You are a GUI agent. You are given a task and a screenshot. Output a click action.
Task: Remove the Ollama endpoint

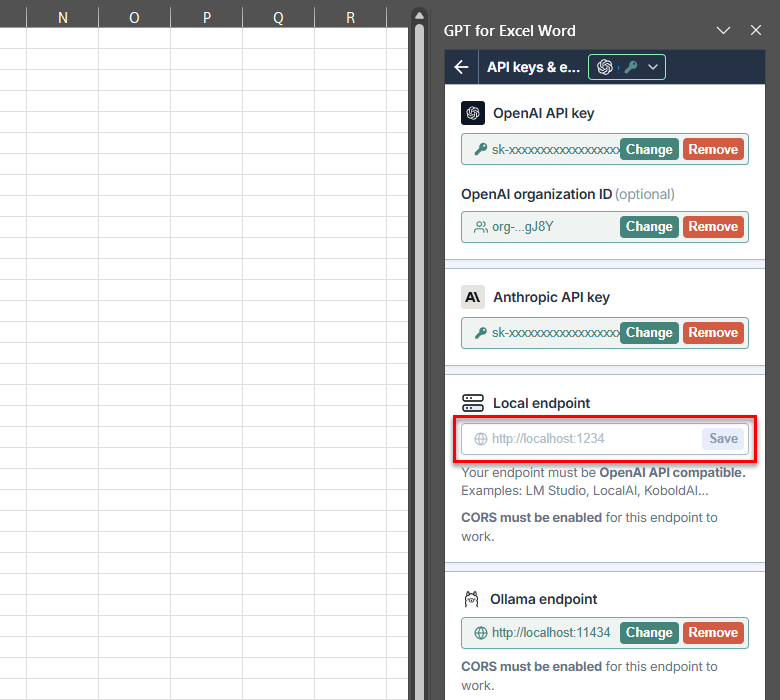tap(713, 633)
